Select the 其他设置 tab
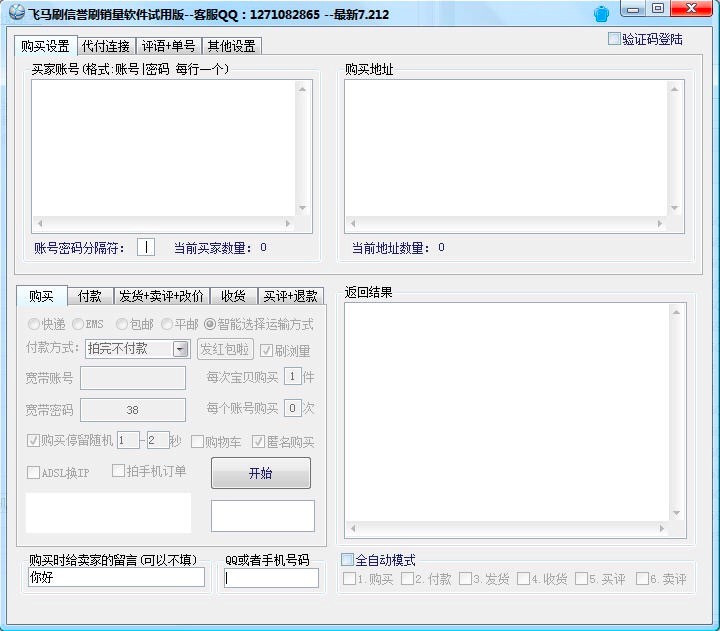The height and width of the screenshot is (631, 720). (x=230, y=46)
